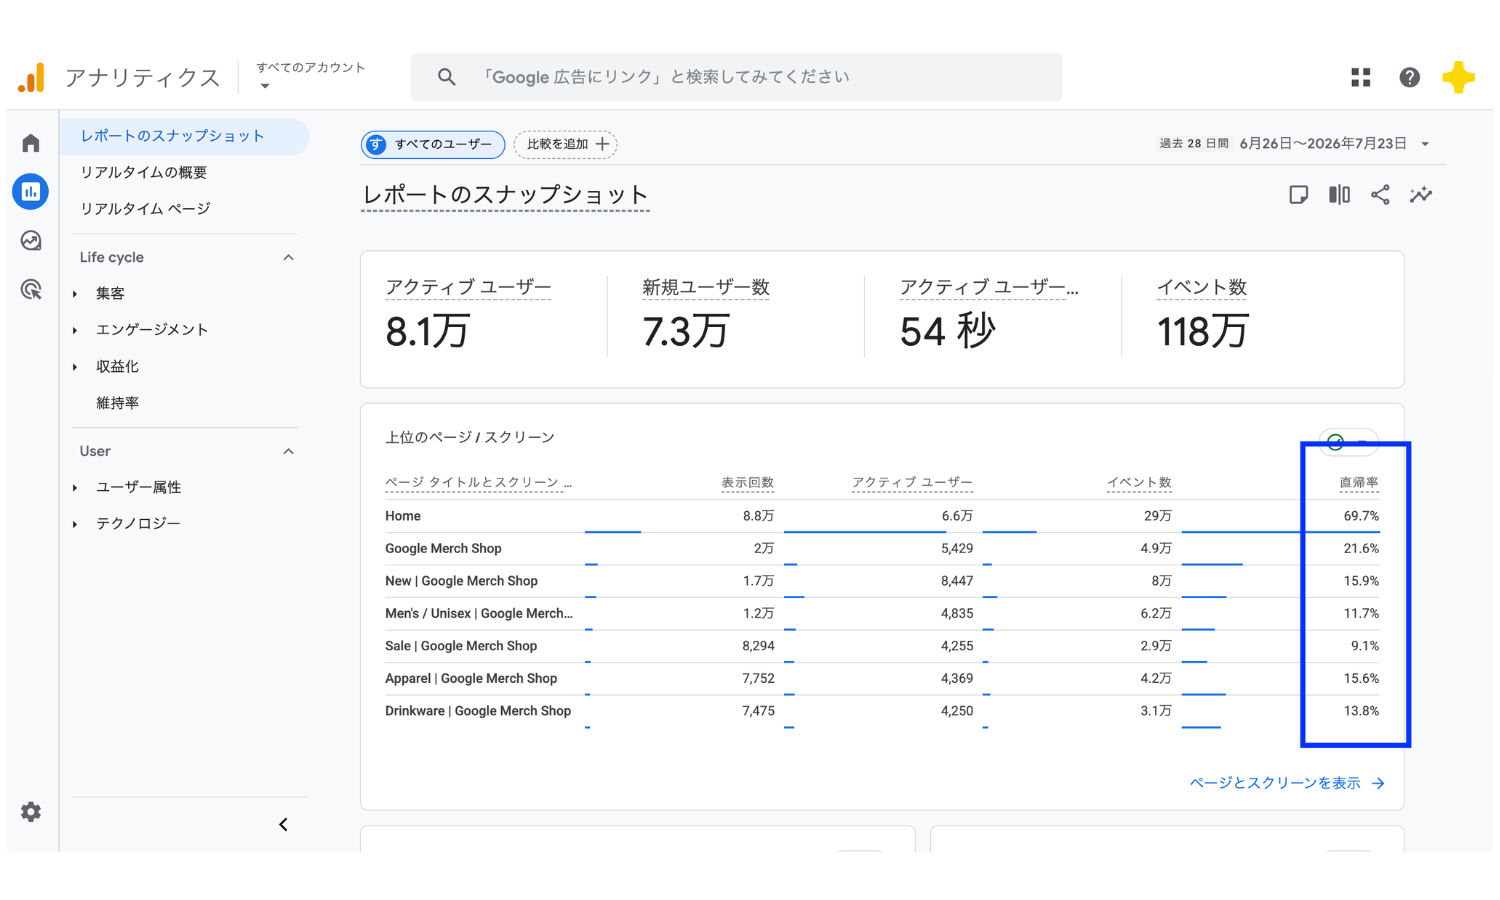Click the Google Analytics logo
1500x900 pixels.
[32, 78]
